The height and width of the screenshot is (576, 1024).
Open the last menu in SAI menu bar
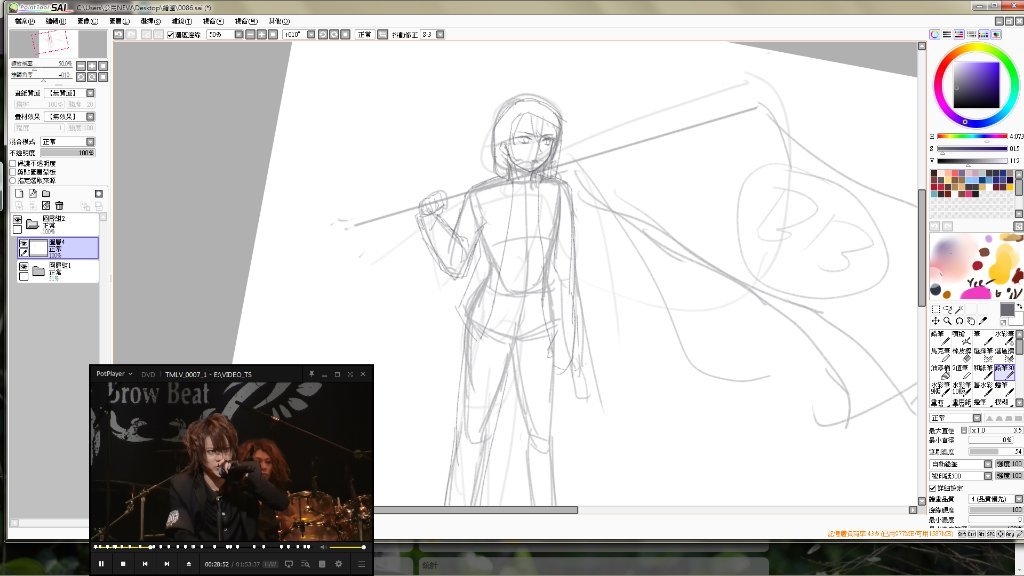[279, 21]
